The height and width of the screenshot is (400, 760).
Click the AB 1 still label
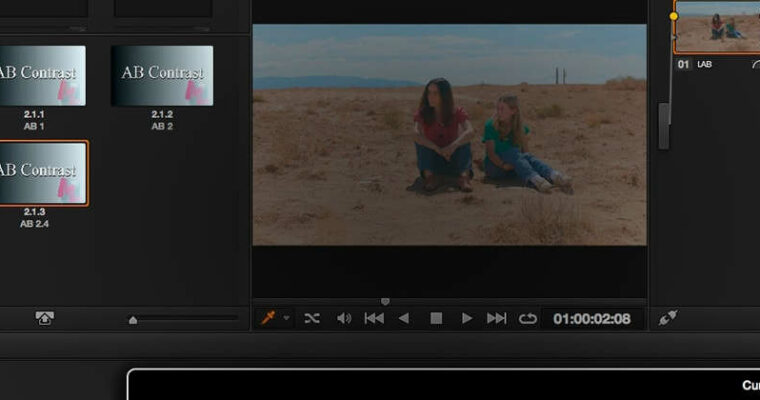(34, 127)
